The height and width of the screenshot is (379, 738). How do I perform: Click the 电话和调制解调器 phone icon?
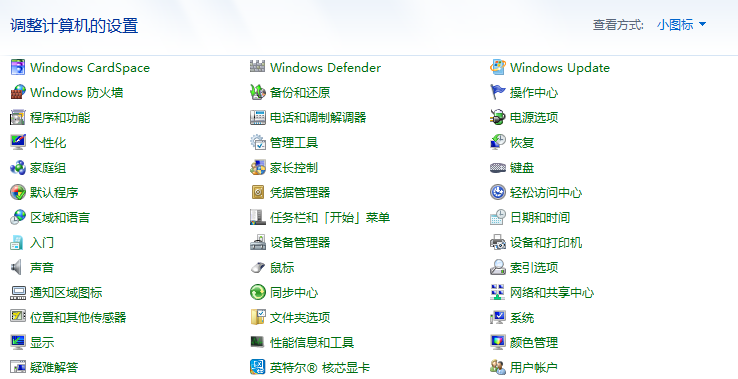(x=257, y=117)
